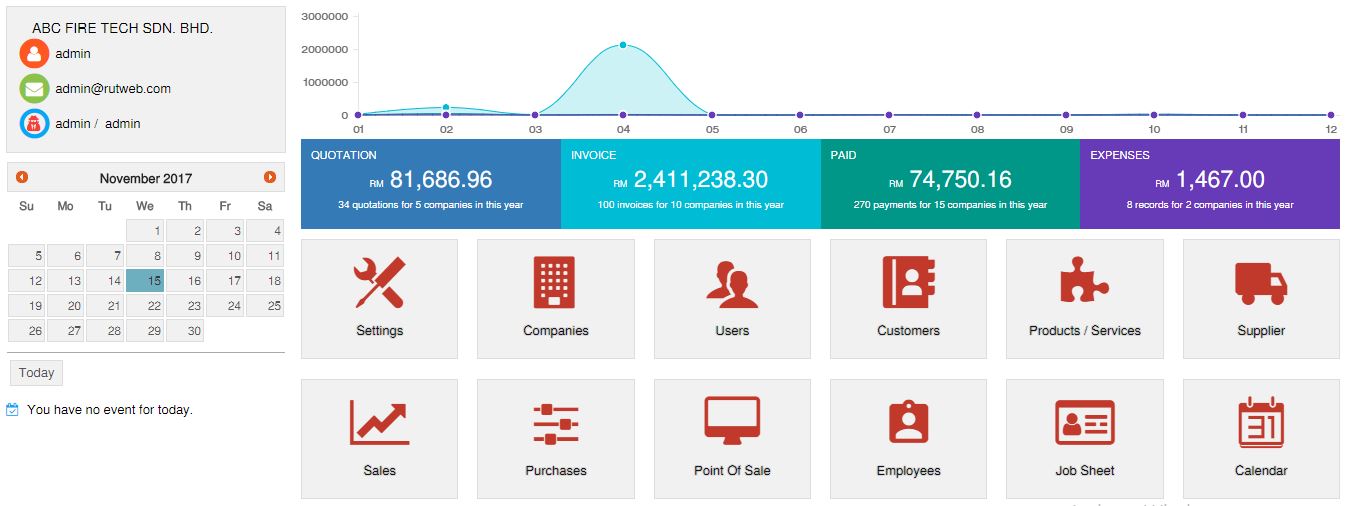1353x506 pixels.
Task: Open the Supplier truck icon
Action: point(1260,283)
